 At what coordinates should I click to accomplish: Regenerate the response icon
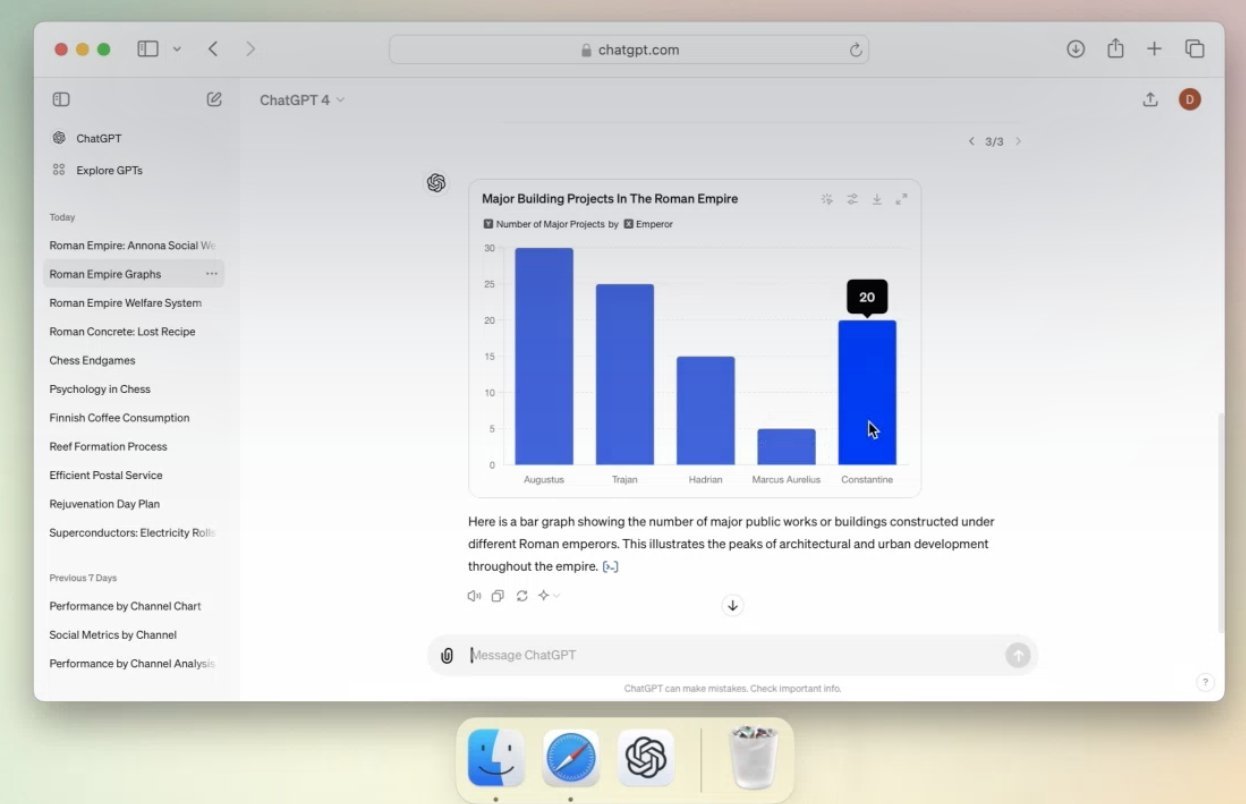[x=522, y=596]
